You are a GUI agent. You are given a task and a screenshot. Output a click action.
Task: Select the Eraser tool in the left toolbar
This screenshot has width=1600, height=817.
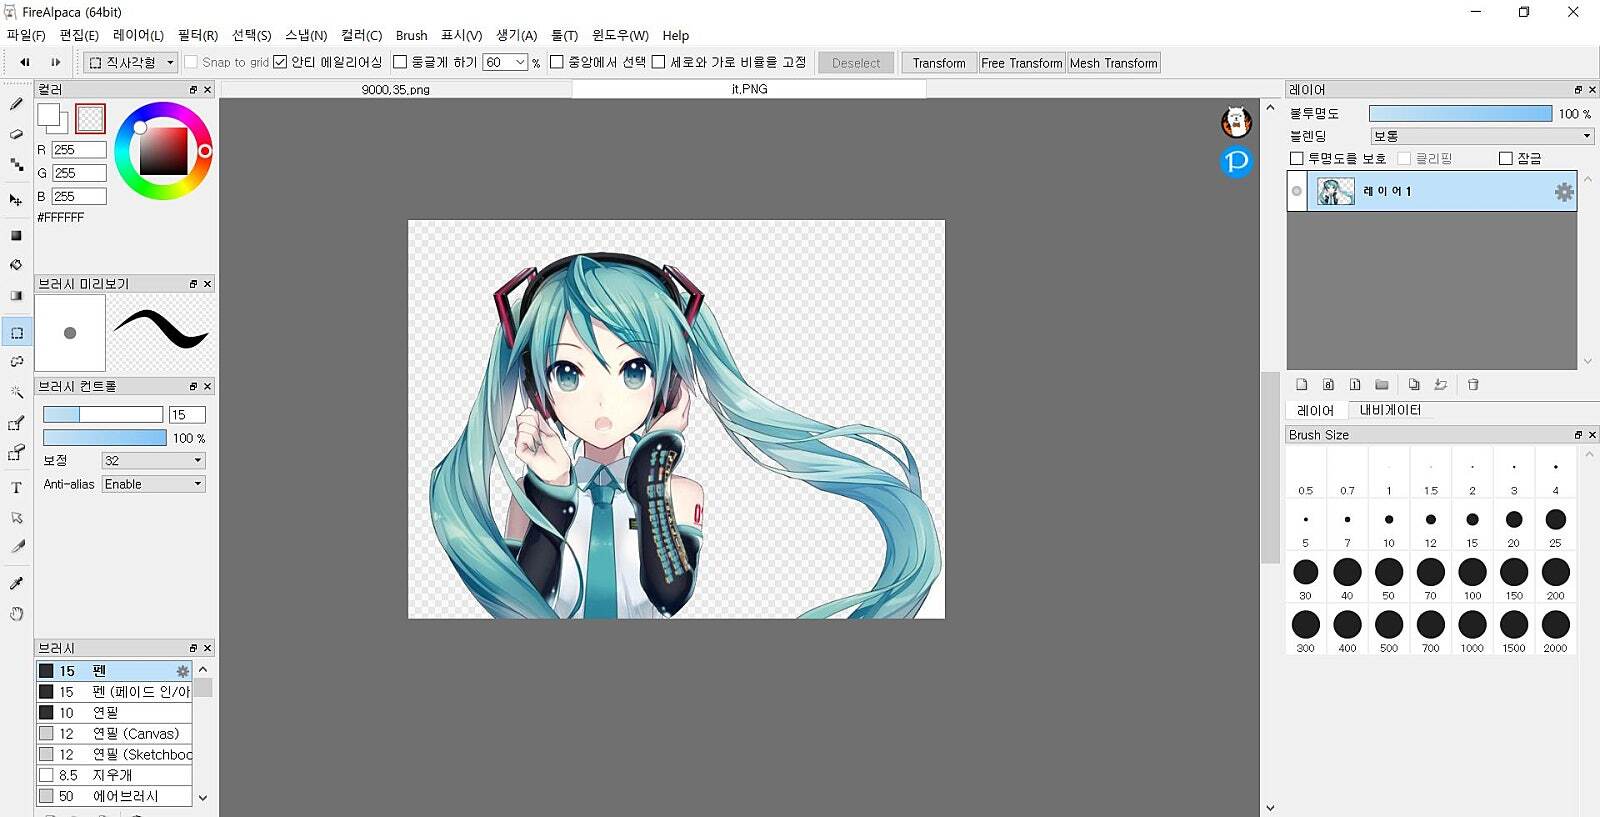tap(16, 134)
